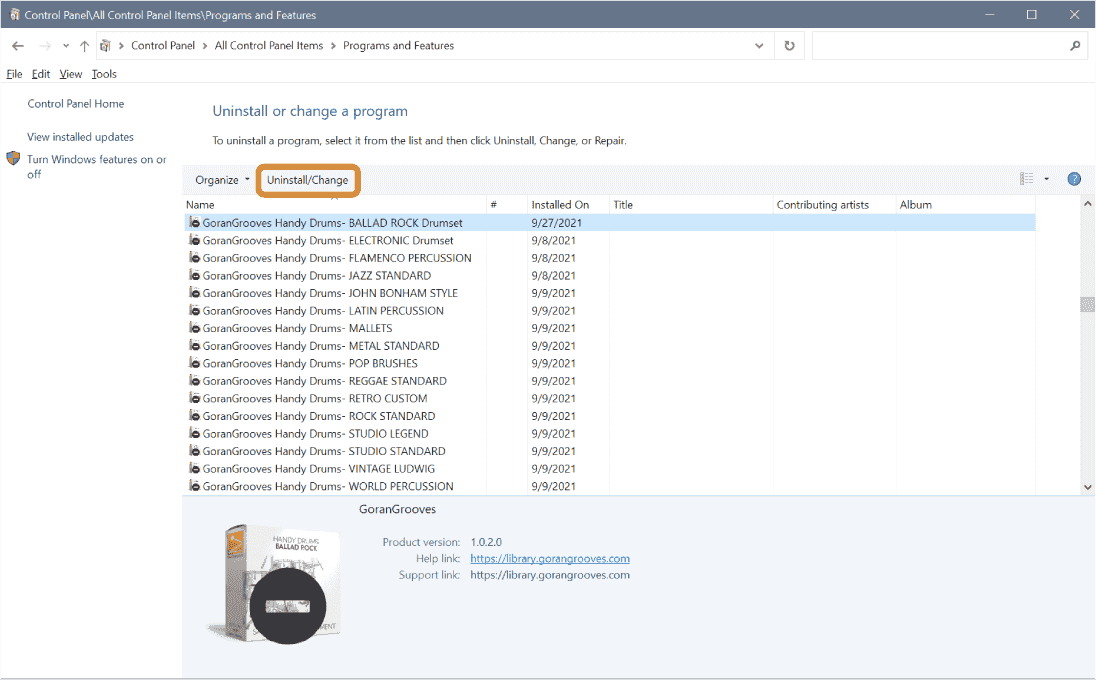The image size is (1096, 680).
Task: Click the search magnifier icon
Action: click(1075, 45)
